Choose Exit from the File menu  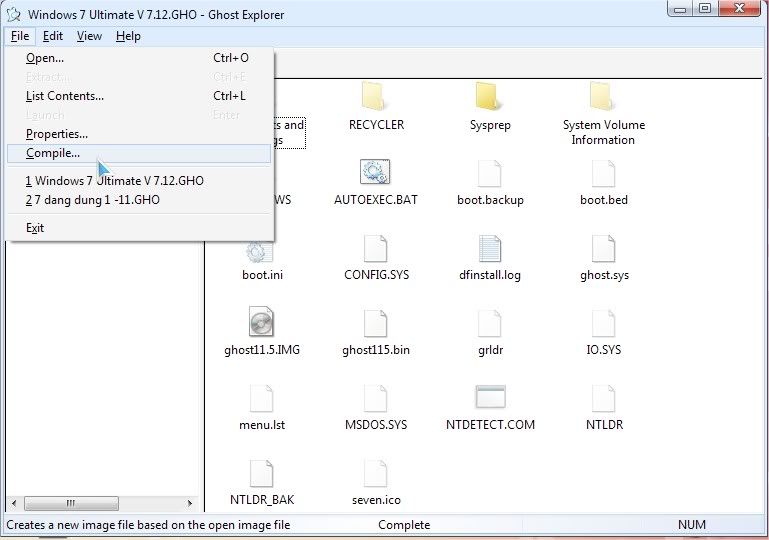(139, 228)
